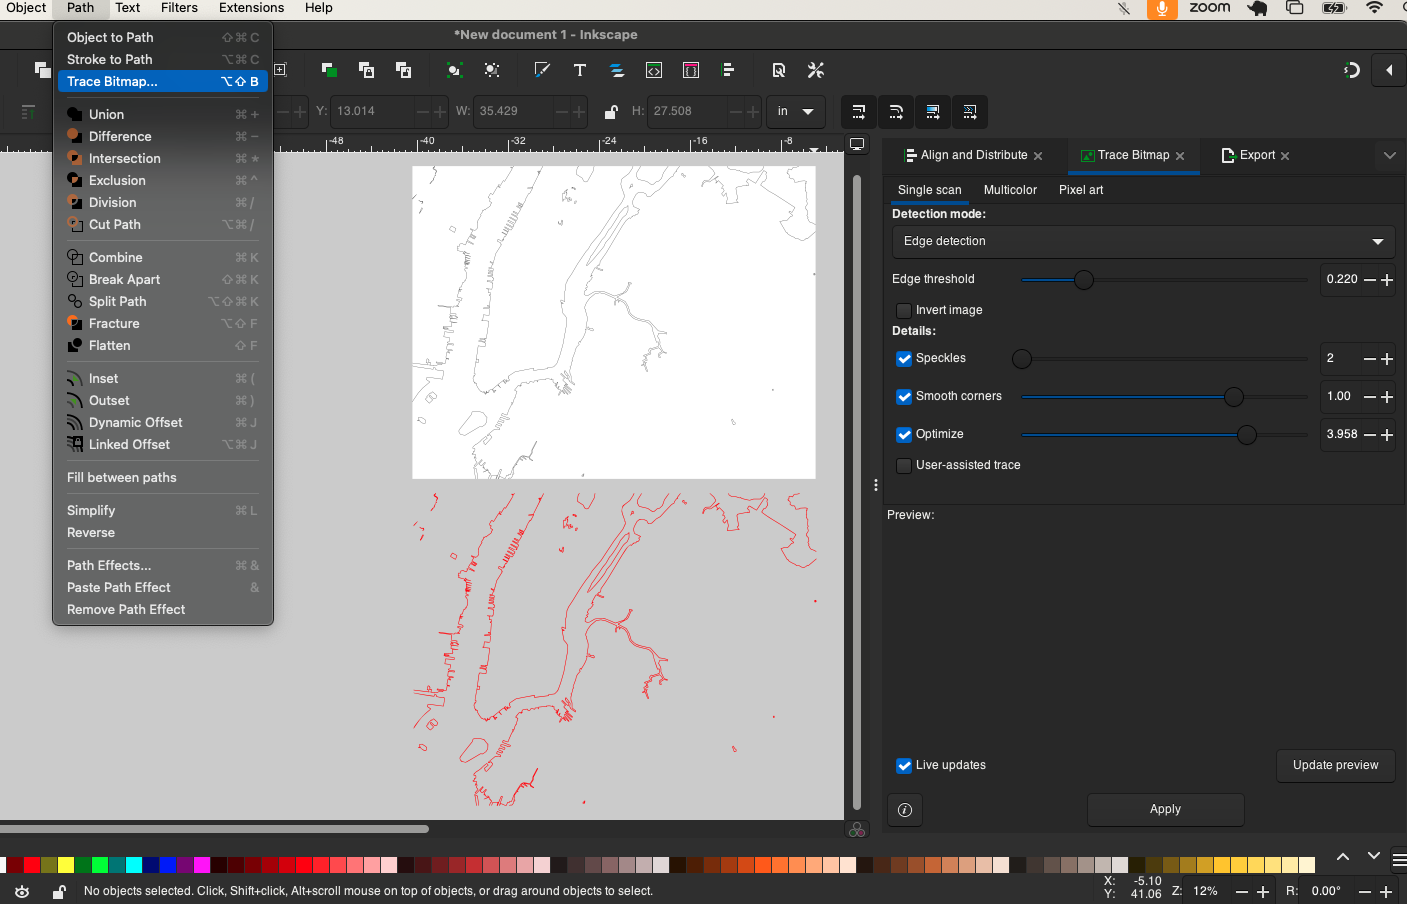Open the Edge detection mode dropdown
This screenshot has height=904, width=1407.
[x=1143, y=241]
